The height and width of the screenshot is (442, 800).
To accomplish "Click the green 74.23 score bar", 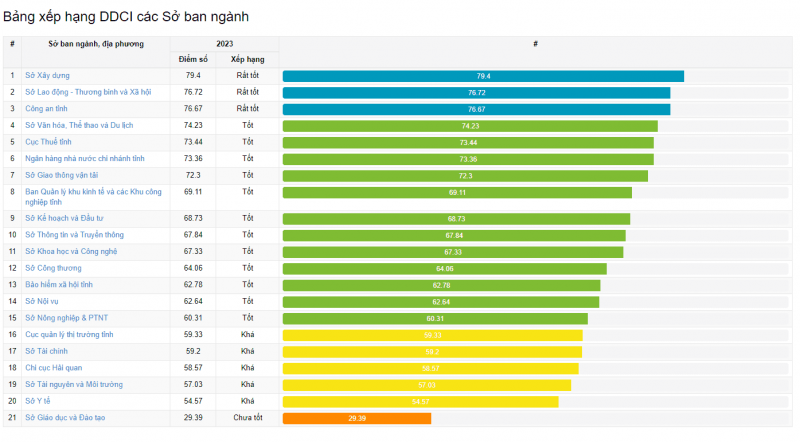I will coord(470,126).
